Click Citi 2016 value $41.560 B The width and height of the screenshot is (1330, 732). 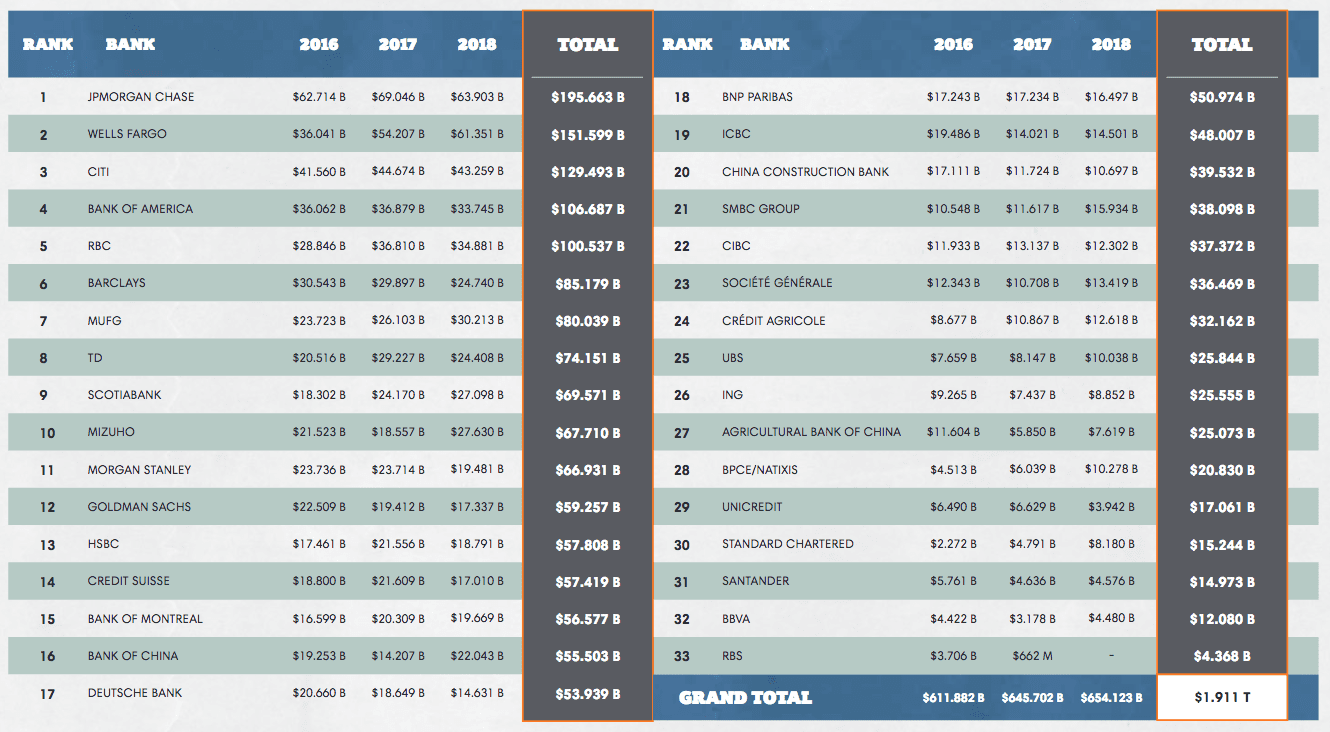pyautogui.click(x=319, y=171)
